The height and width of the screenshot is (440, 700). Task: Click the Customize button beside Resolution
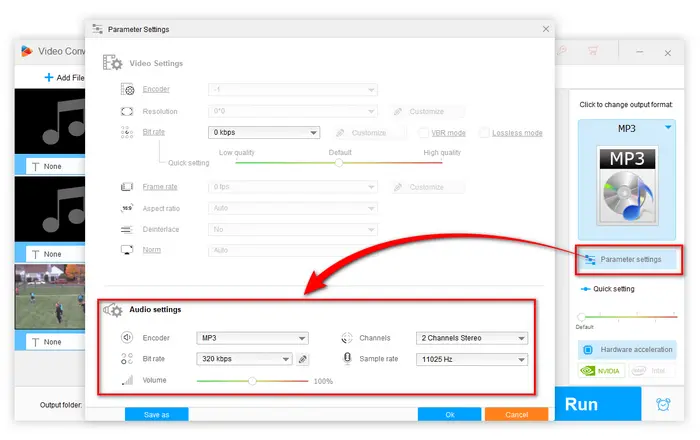[427, 112]
